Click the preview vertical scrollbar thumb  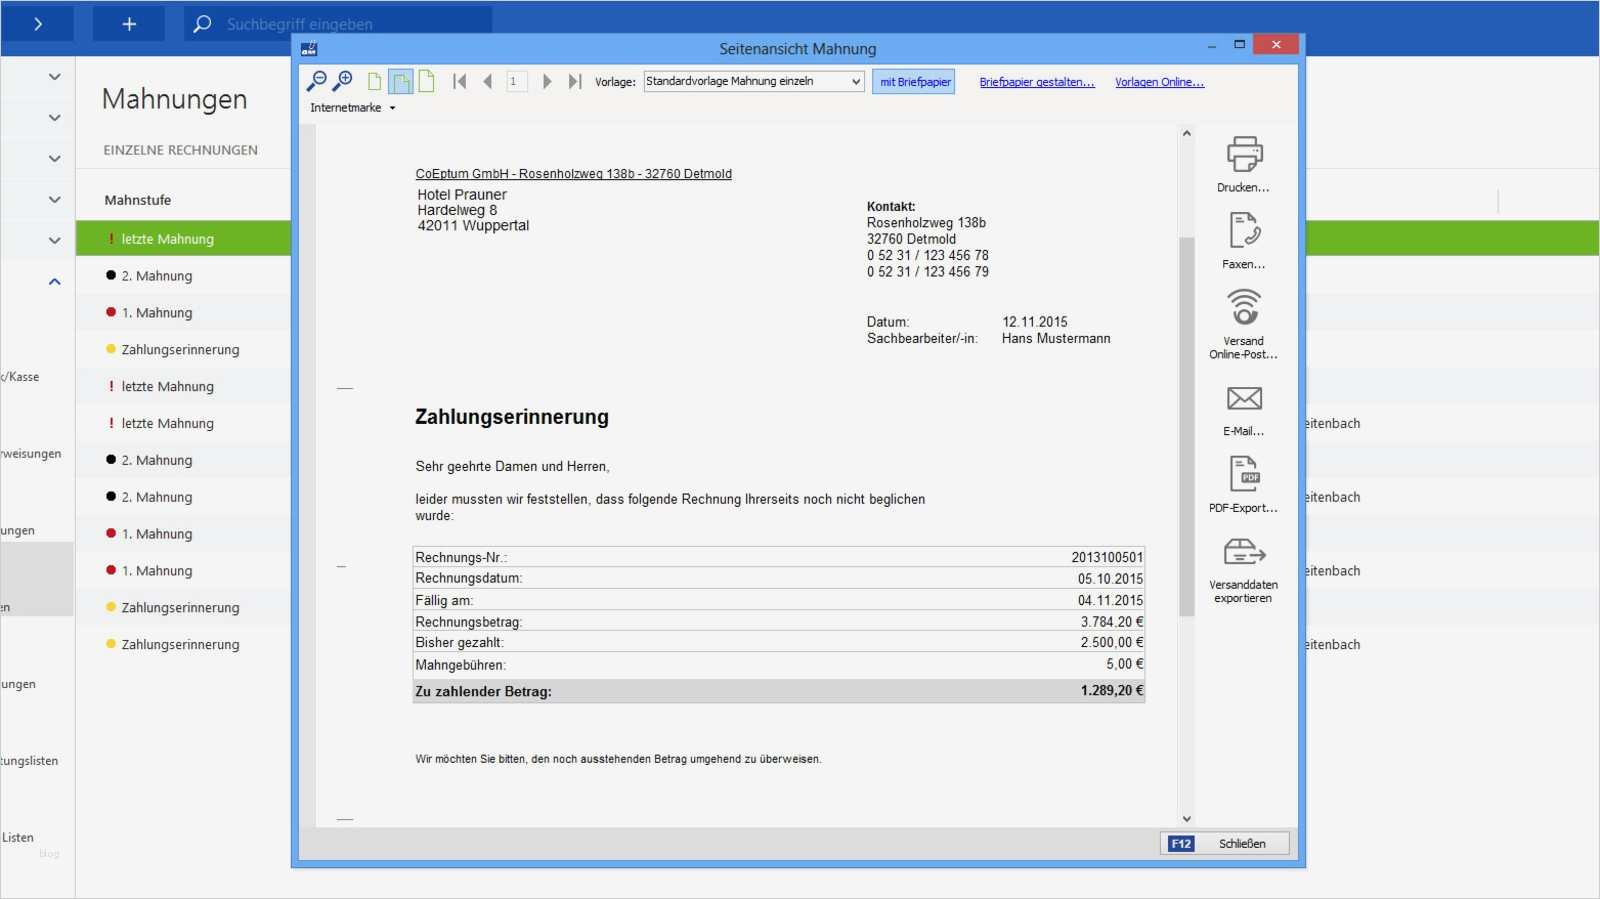(1187, 427)
